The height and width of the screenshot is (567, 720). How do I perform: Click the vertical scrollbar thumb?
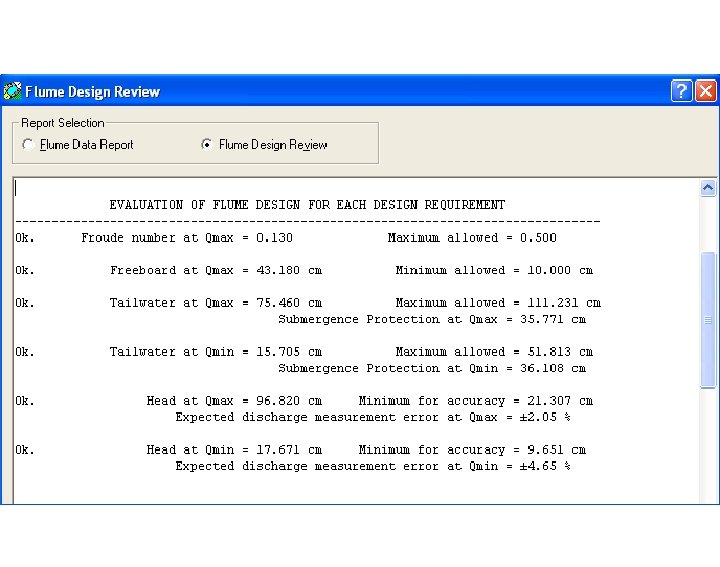point(708,320)
